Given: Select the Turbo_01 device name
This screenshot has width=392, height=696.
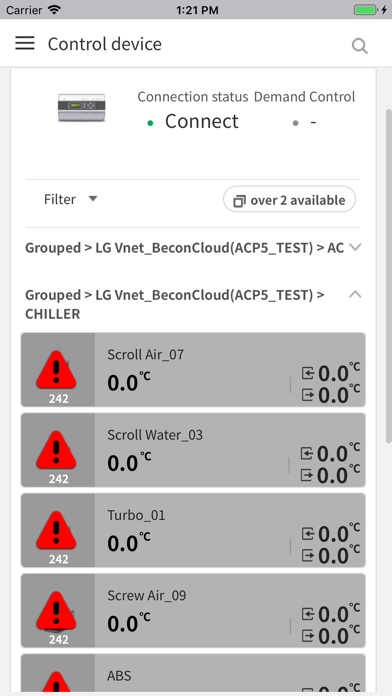Looking at the screenshot, I should coord(136,515).
